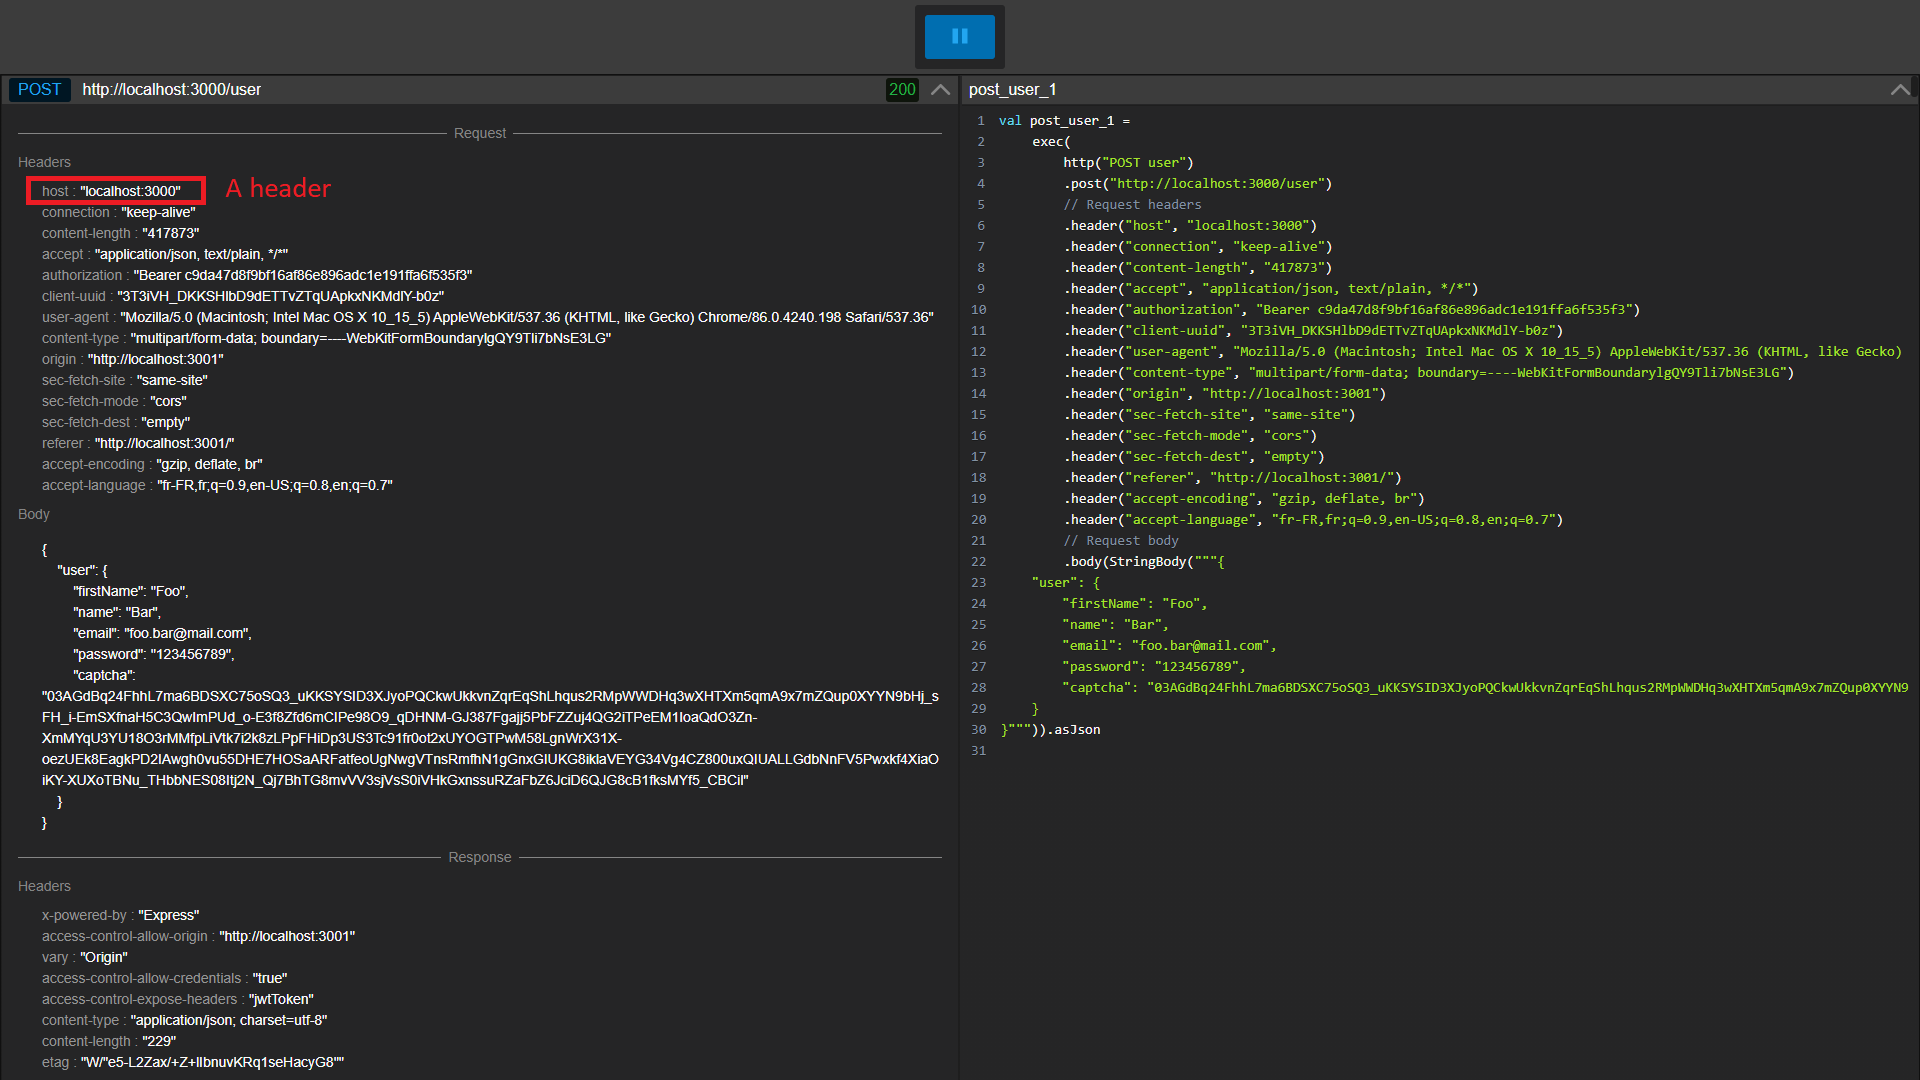Select the .header origin code line
Viewport: 1920px width, 1080px height.
tap(1224, 393)
